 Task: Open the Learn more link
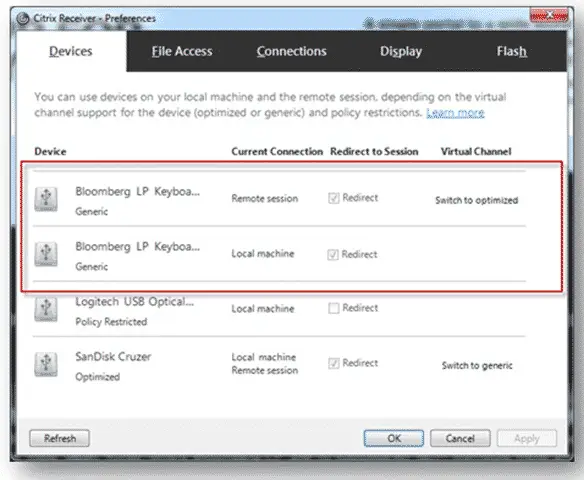pyautogui.click(x=455, y=112)
